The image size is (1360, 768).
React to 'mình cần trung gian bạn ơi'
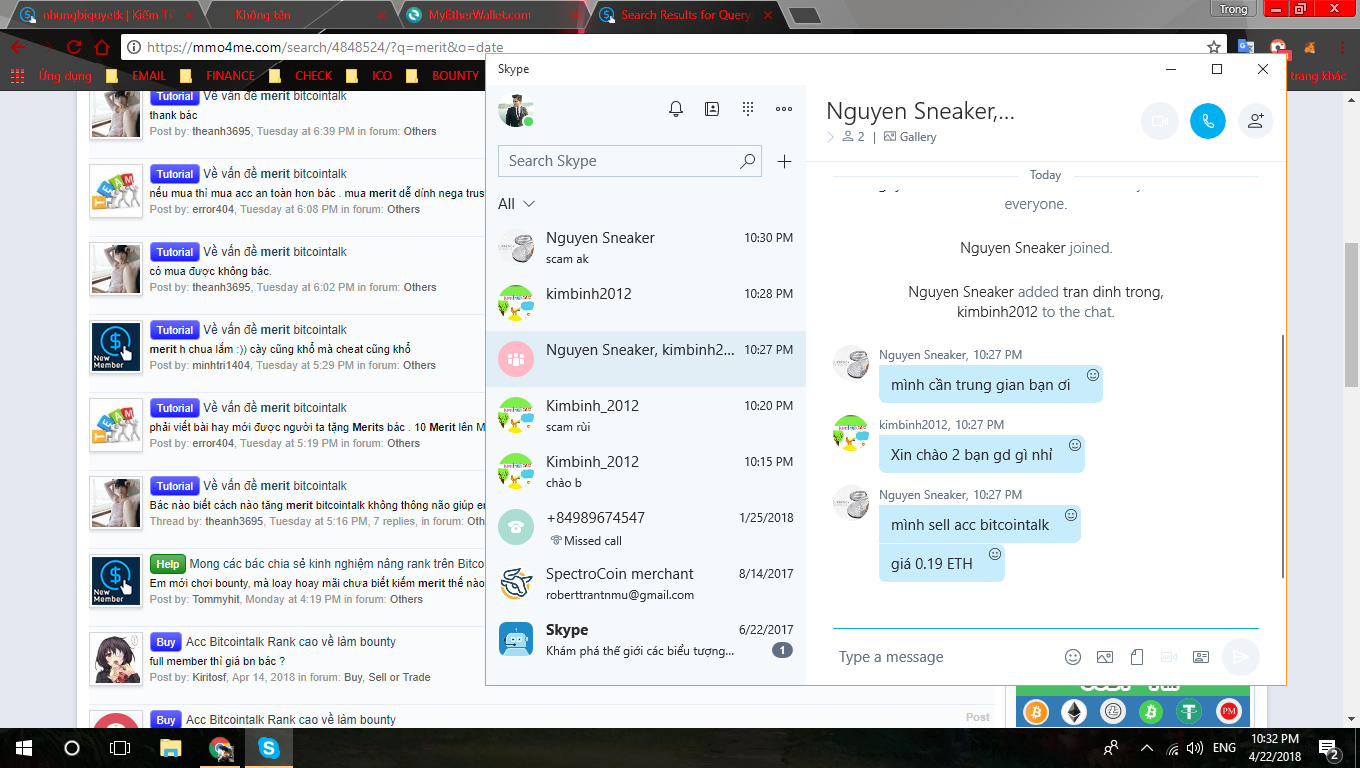[1093, 375]
